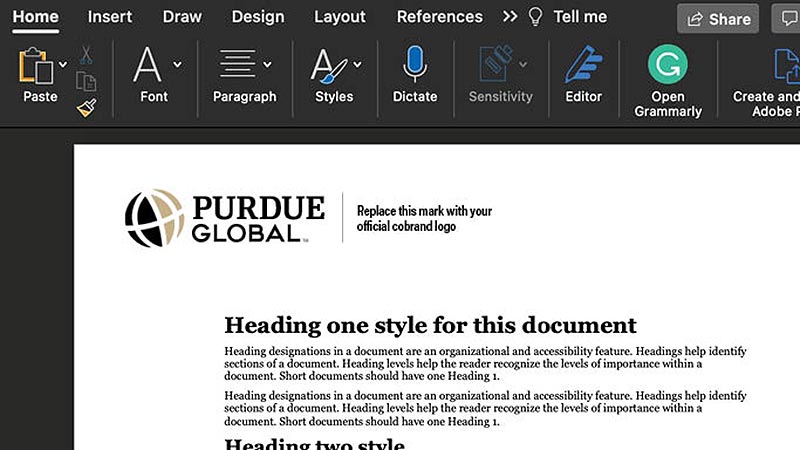Viewport: 800px width, 450px height.
Task: Show more ribbon tabs via double chevron
Action: point(509,17)
